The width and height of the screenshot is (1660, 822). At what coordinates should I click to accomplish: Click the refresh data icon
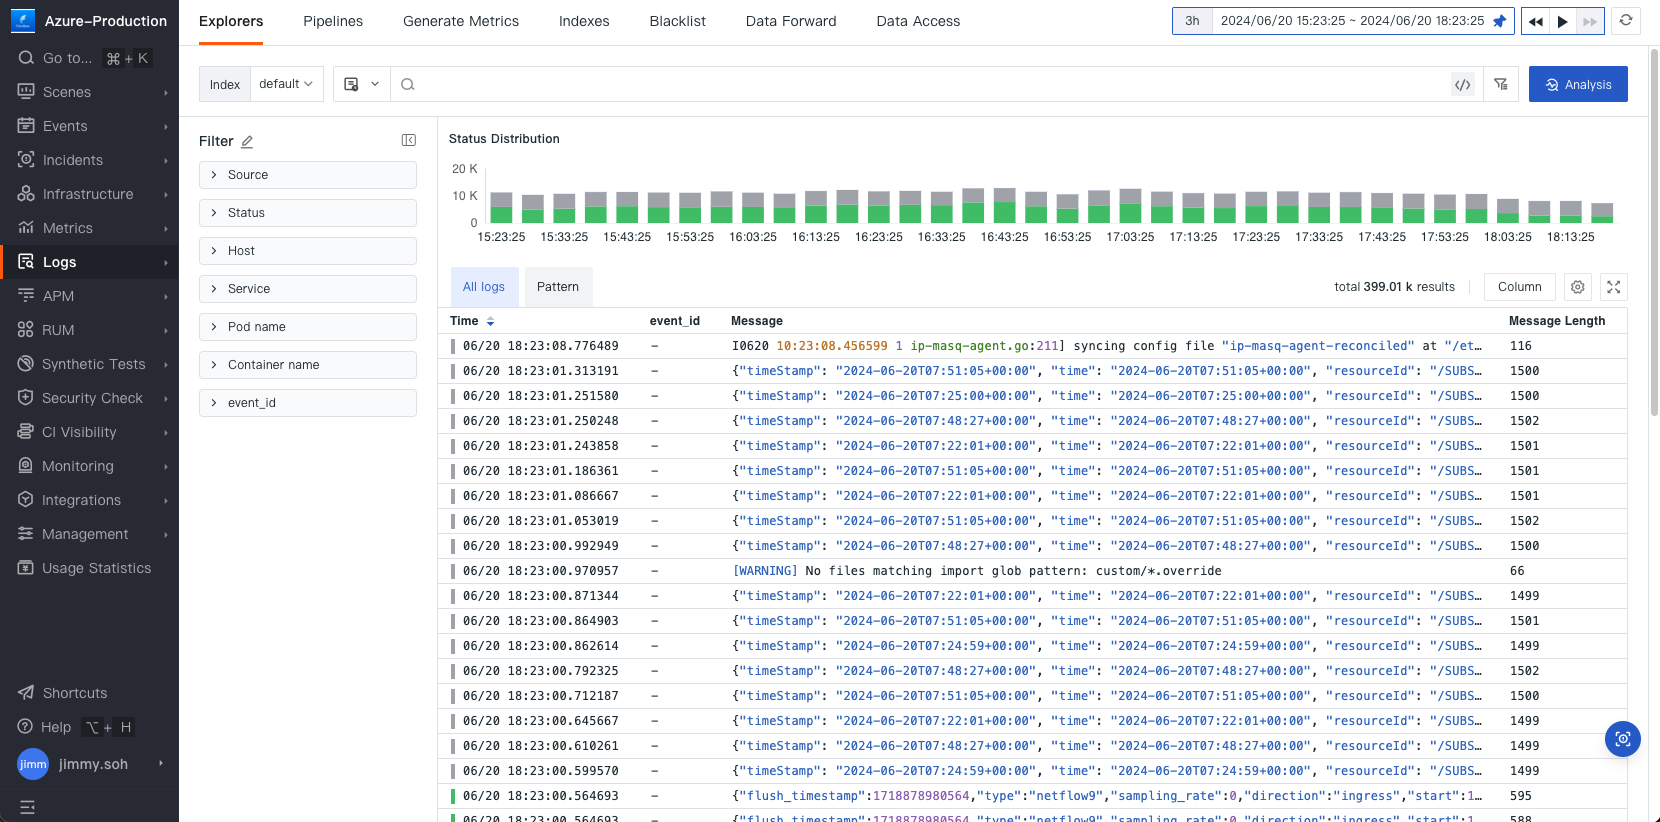click(1626, 21)
